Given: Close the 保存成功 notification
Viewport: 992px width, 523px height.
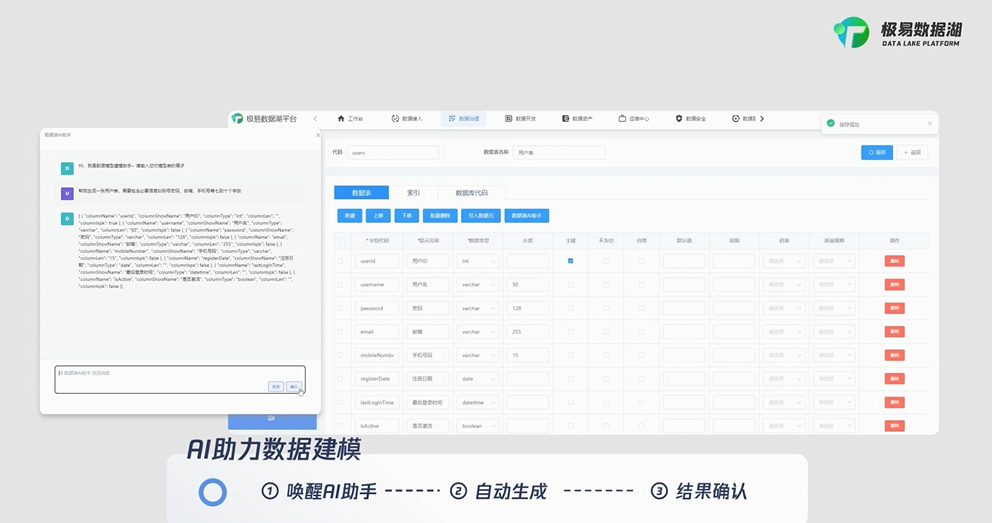Looking at the screenshot, I should (x=929, y=124).
